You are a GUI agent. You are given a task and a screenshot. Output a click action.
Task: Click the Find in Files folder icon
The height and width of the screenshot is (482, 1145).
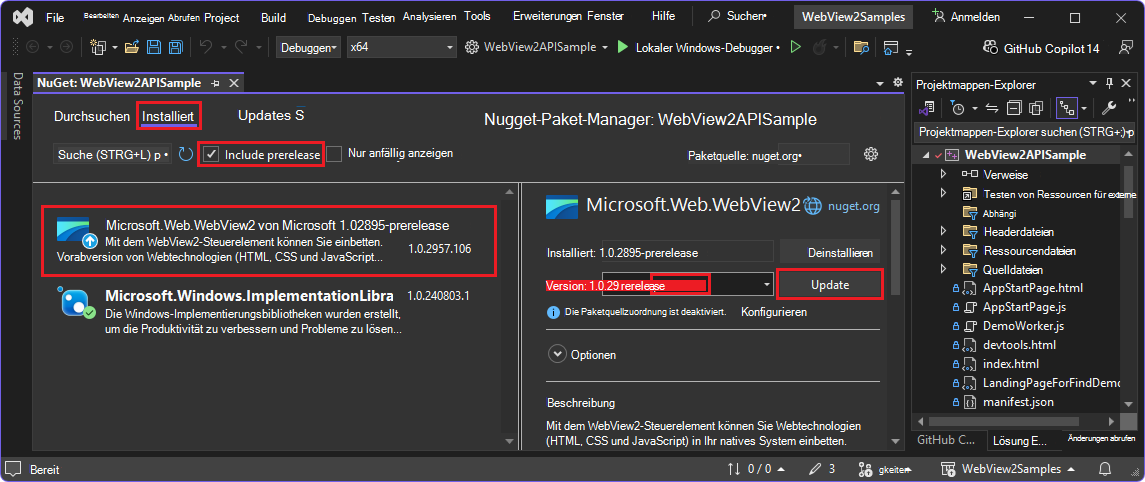(862, 47)
